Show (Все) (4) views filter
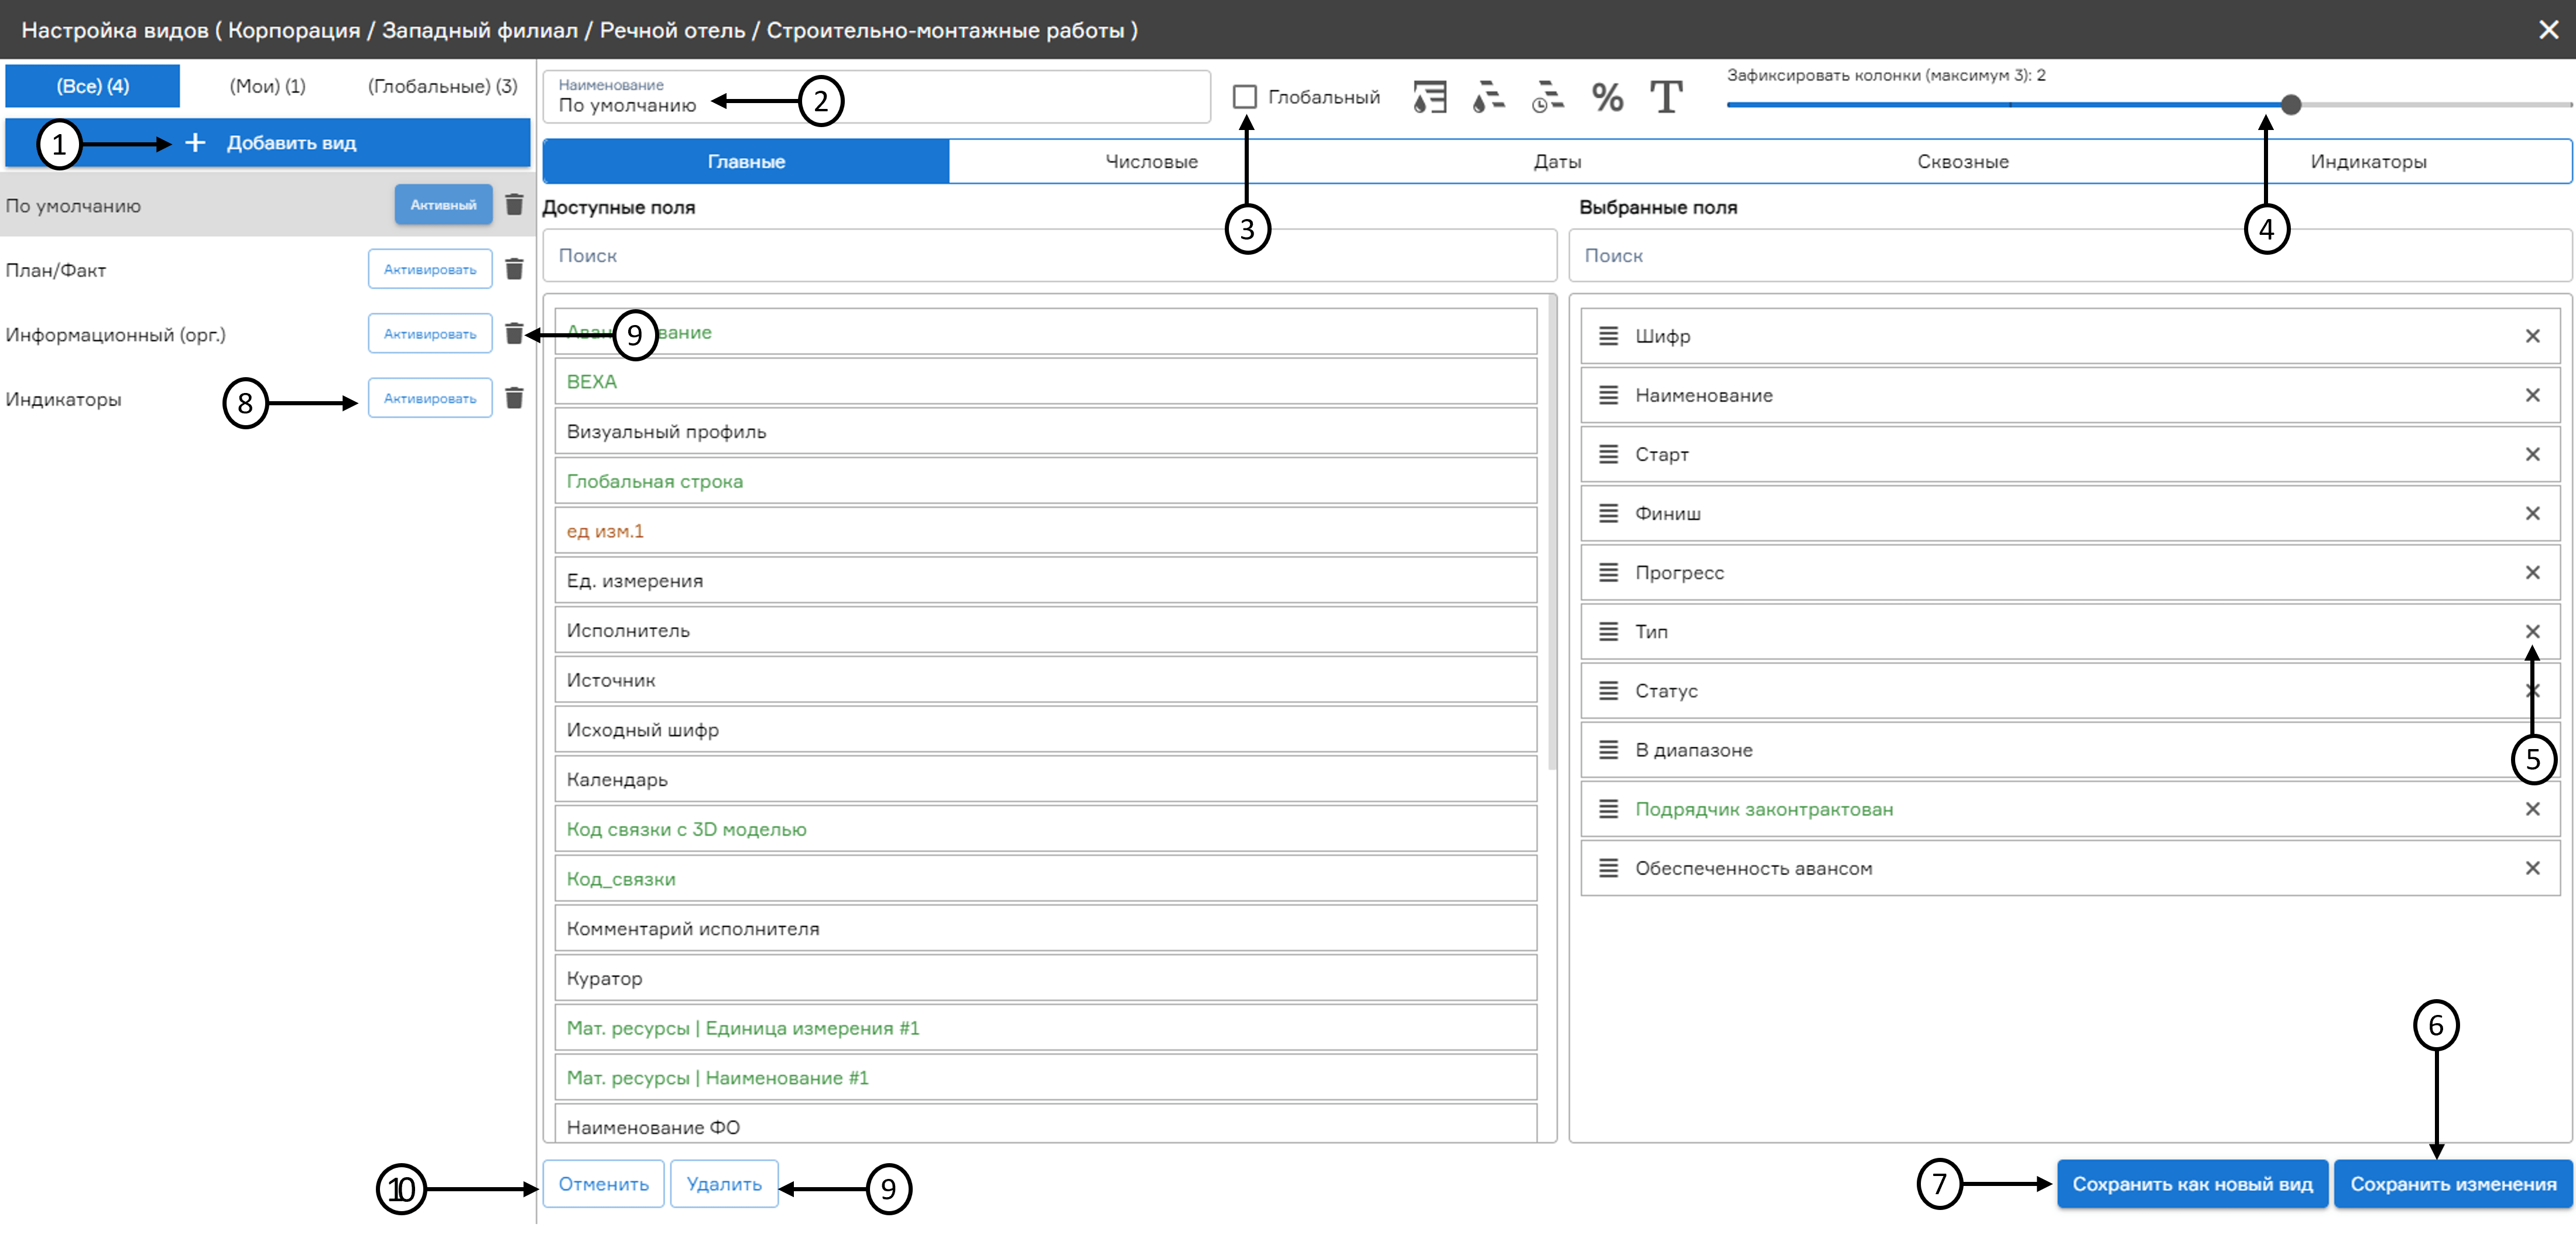The height and width of the screenshot is (1234, 2576). coord(92,86)
